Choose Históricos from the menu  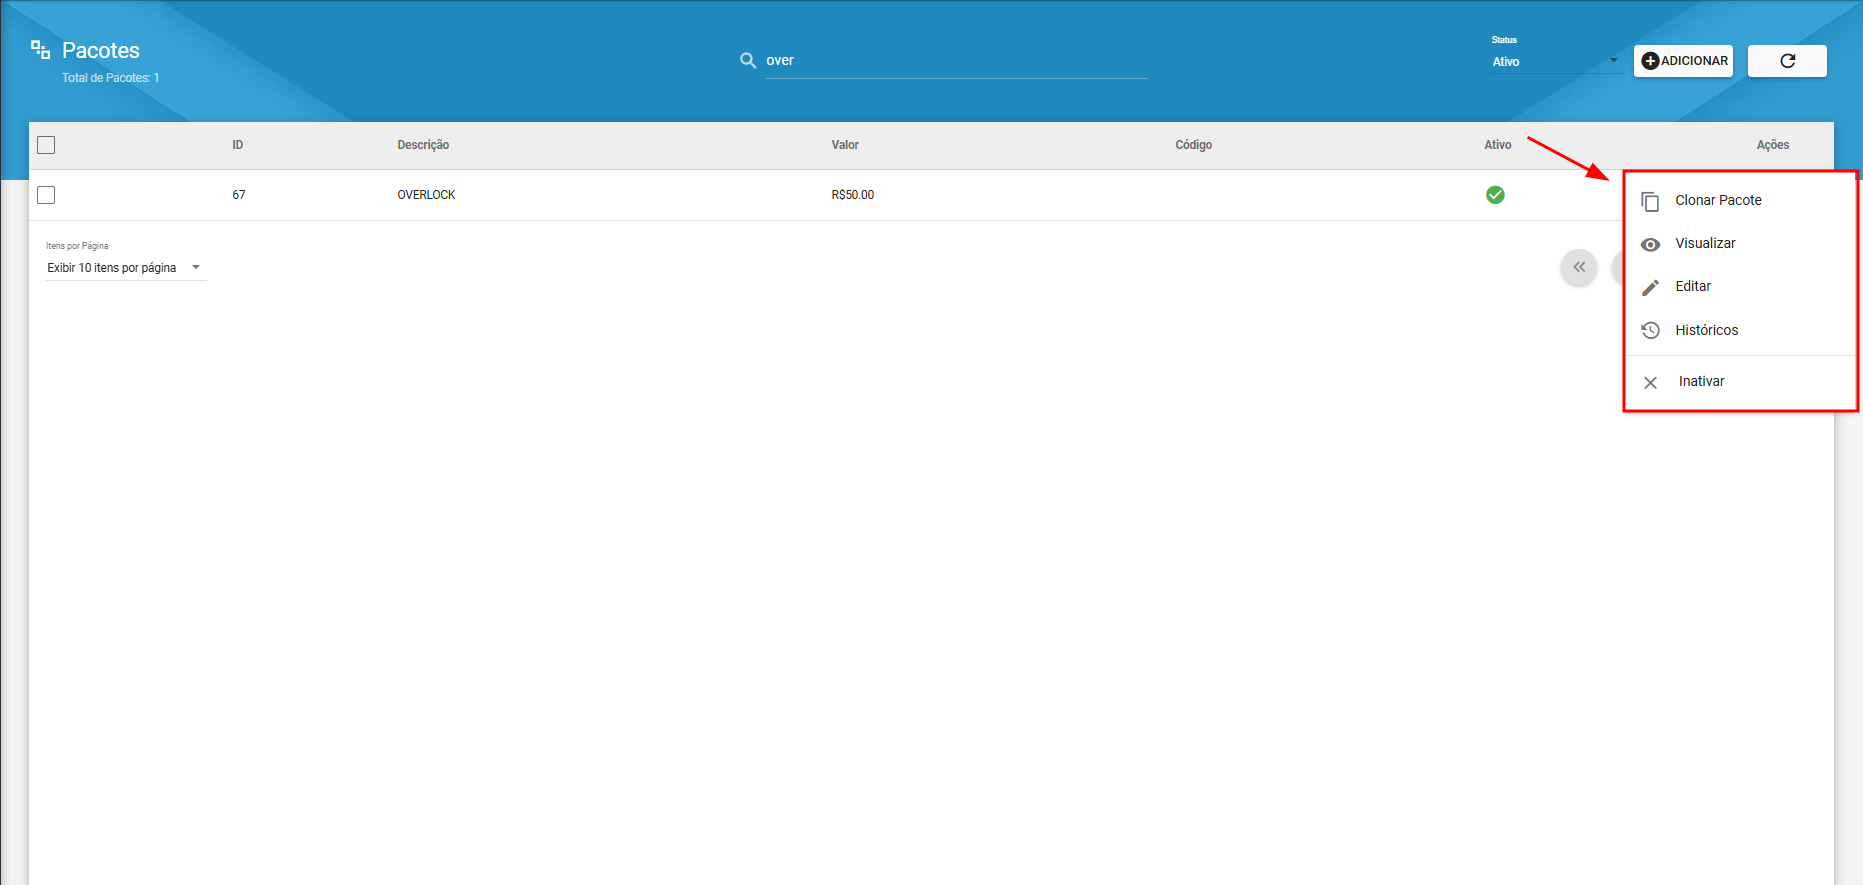click(x=1740, y=330)
